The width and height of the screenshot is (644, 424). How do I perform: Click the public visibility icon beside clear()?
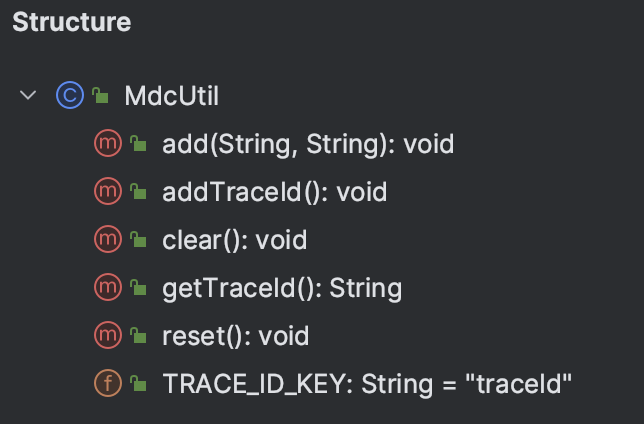coord(138,240)
